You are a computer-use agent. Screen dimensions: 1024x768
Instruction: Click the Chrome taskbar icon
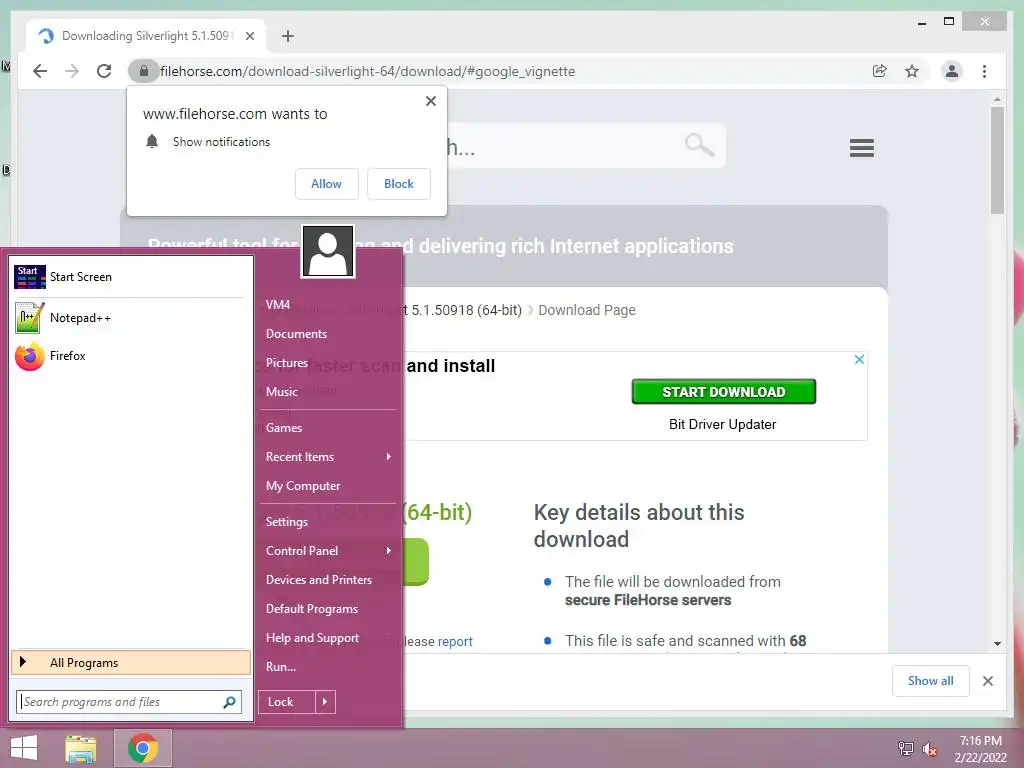click(x=143, y=748)
